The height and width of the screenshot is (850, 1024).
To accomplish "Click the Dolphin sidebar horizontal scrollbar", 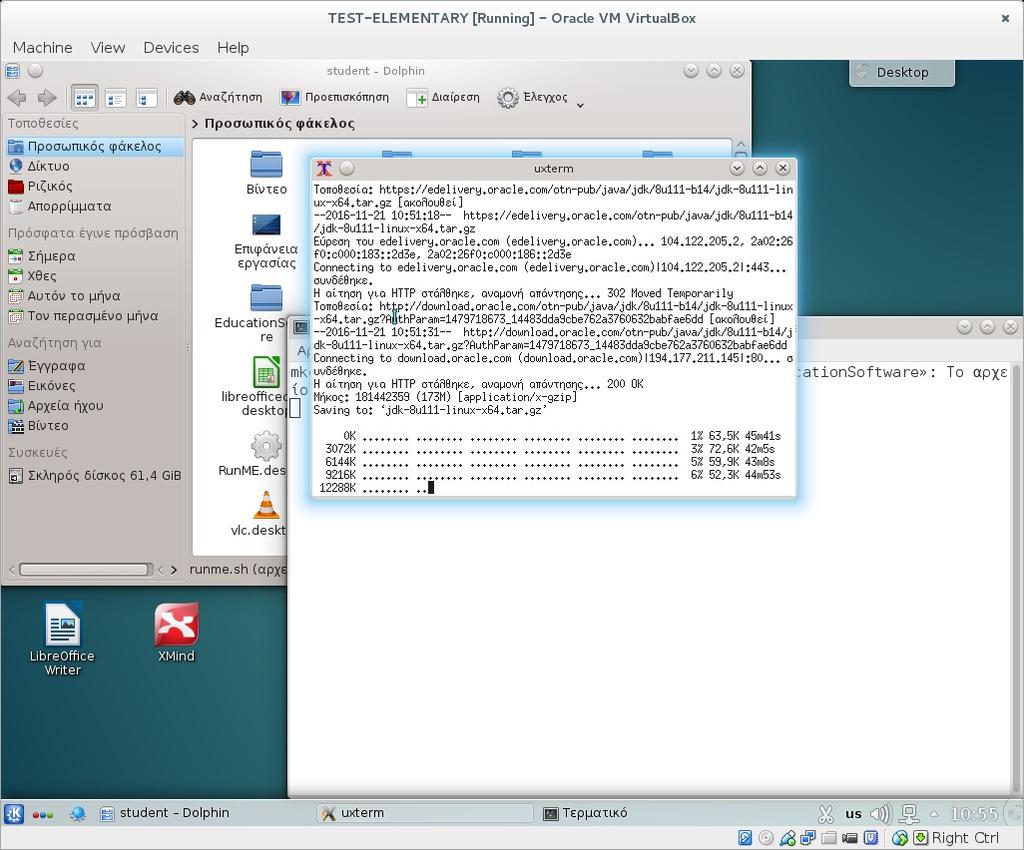I will 85,570.
